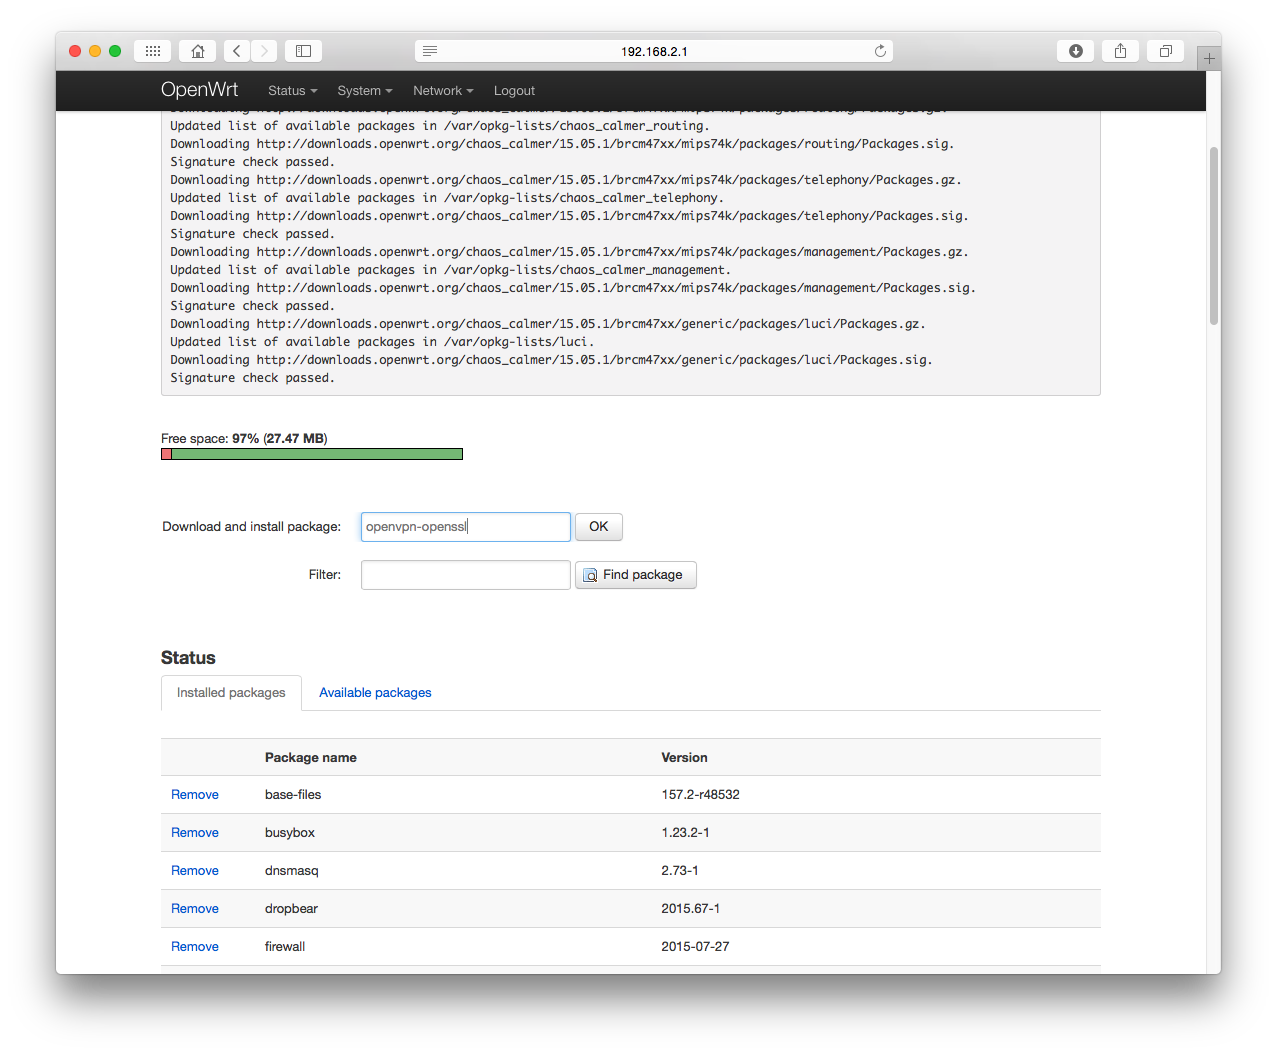Remove the dnsmasq package

click(195, 871)
